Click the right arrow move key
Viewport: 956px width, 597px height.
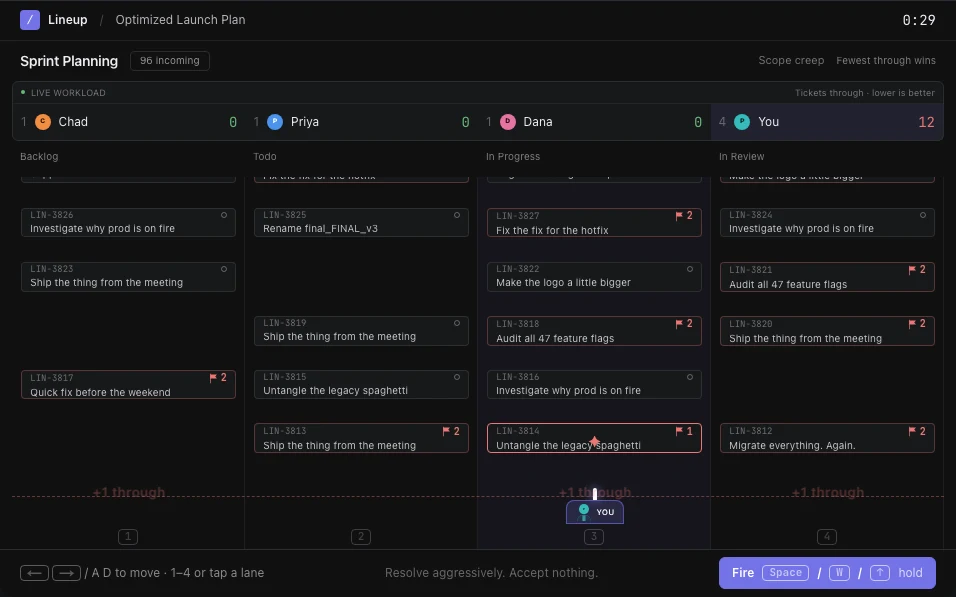pos(66,573)
